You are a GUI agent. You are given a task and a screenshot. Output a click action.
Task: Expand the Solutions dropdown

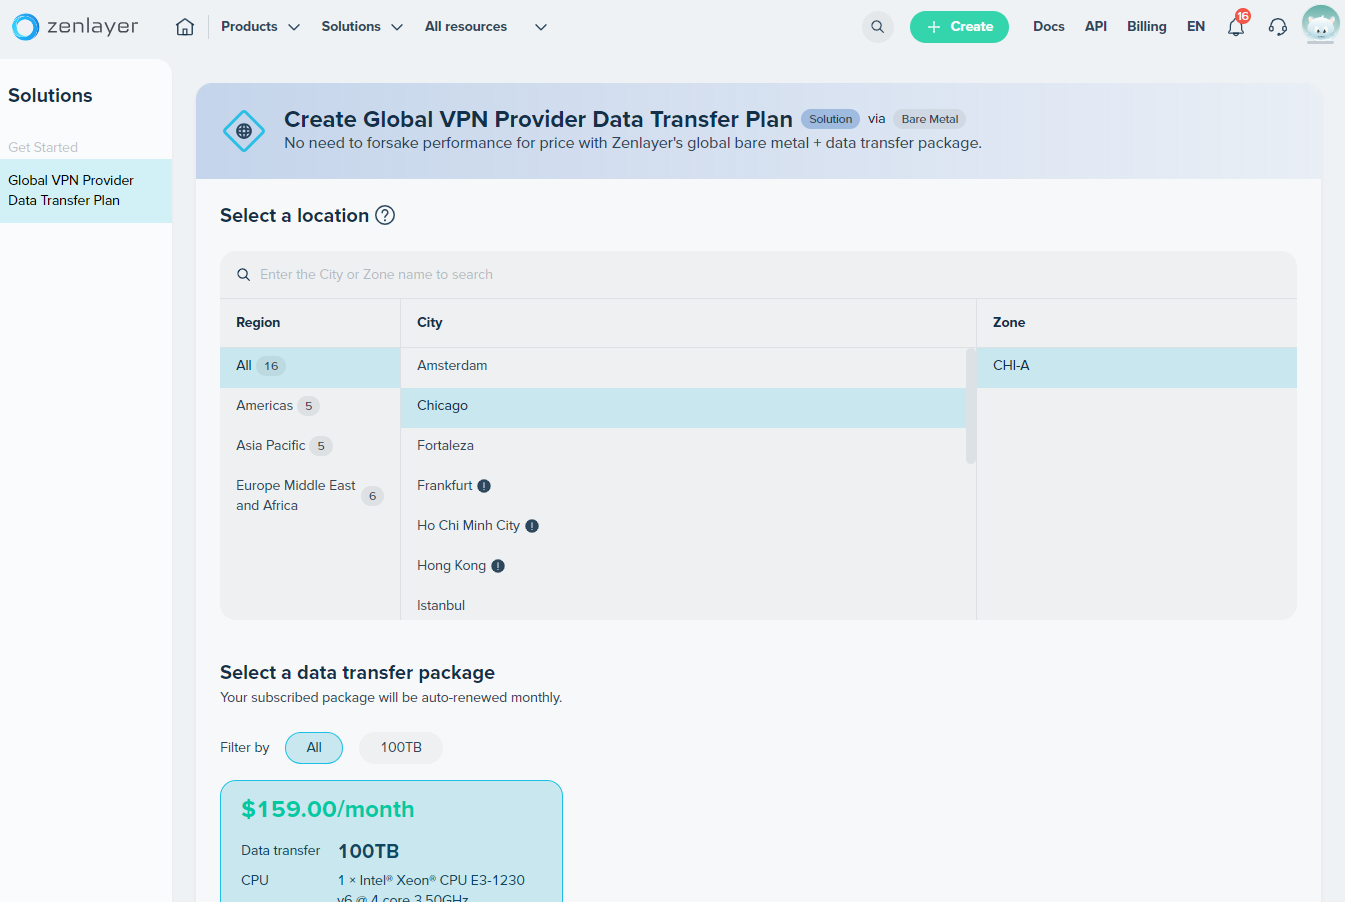click(362, 27)
